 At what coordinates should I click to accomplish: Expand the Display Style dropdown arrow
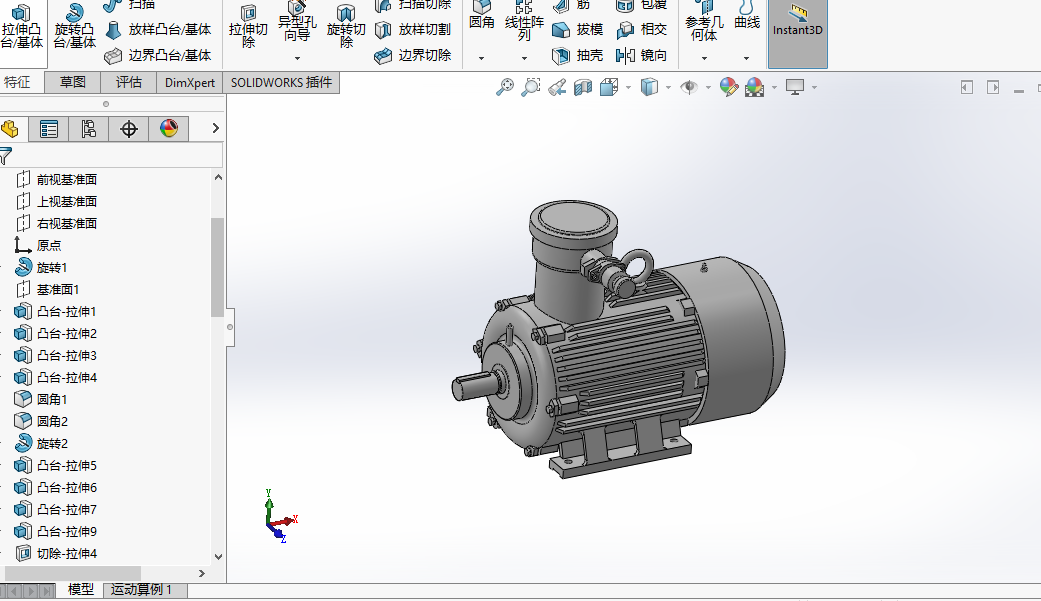(666, 88)
